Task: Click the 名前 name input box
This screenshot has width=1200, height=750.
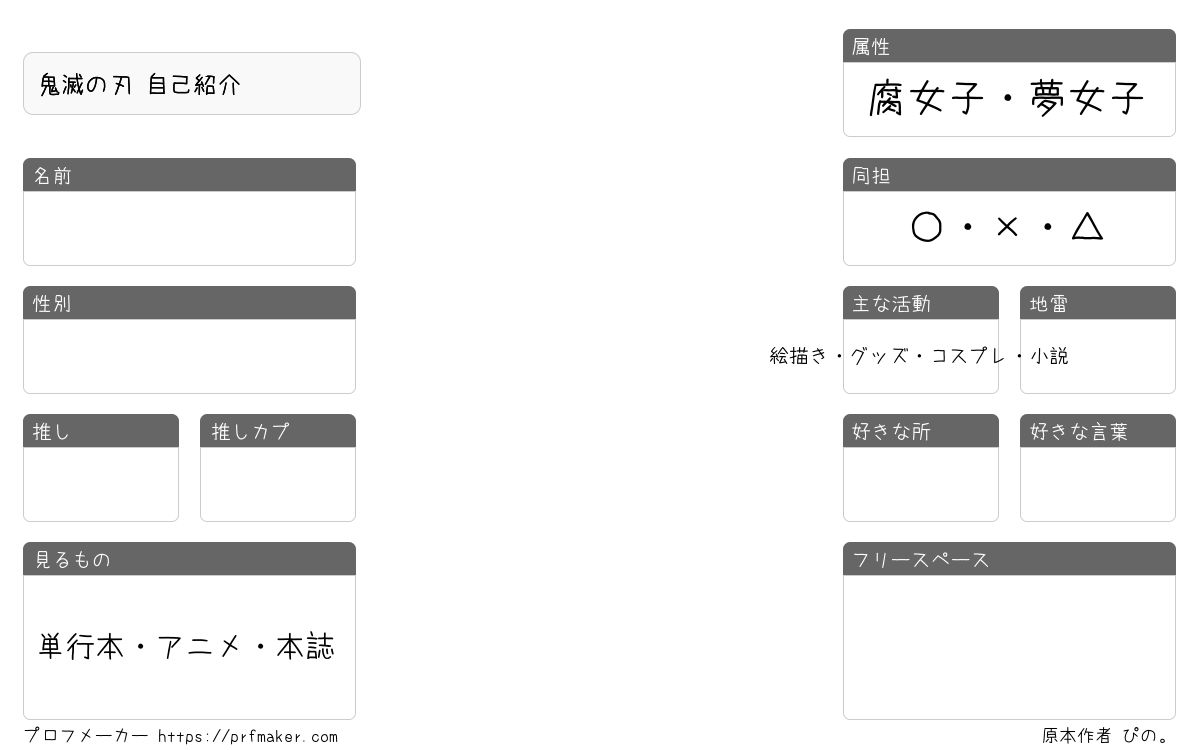Action: pos(189,228)
